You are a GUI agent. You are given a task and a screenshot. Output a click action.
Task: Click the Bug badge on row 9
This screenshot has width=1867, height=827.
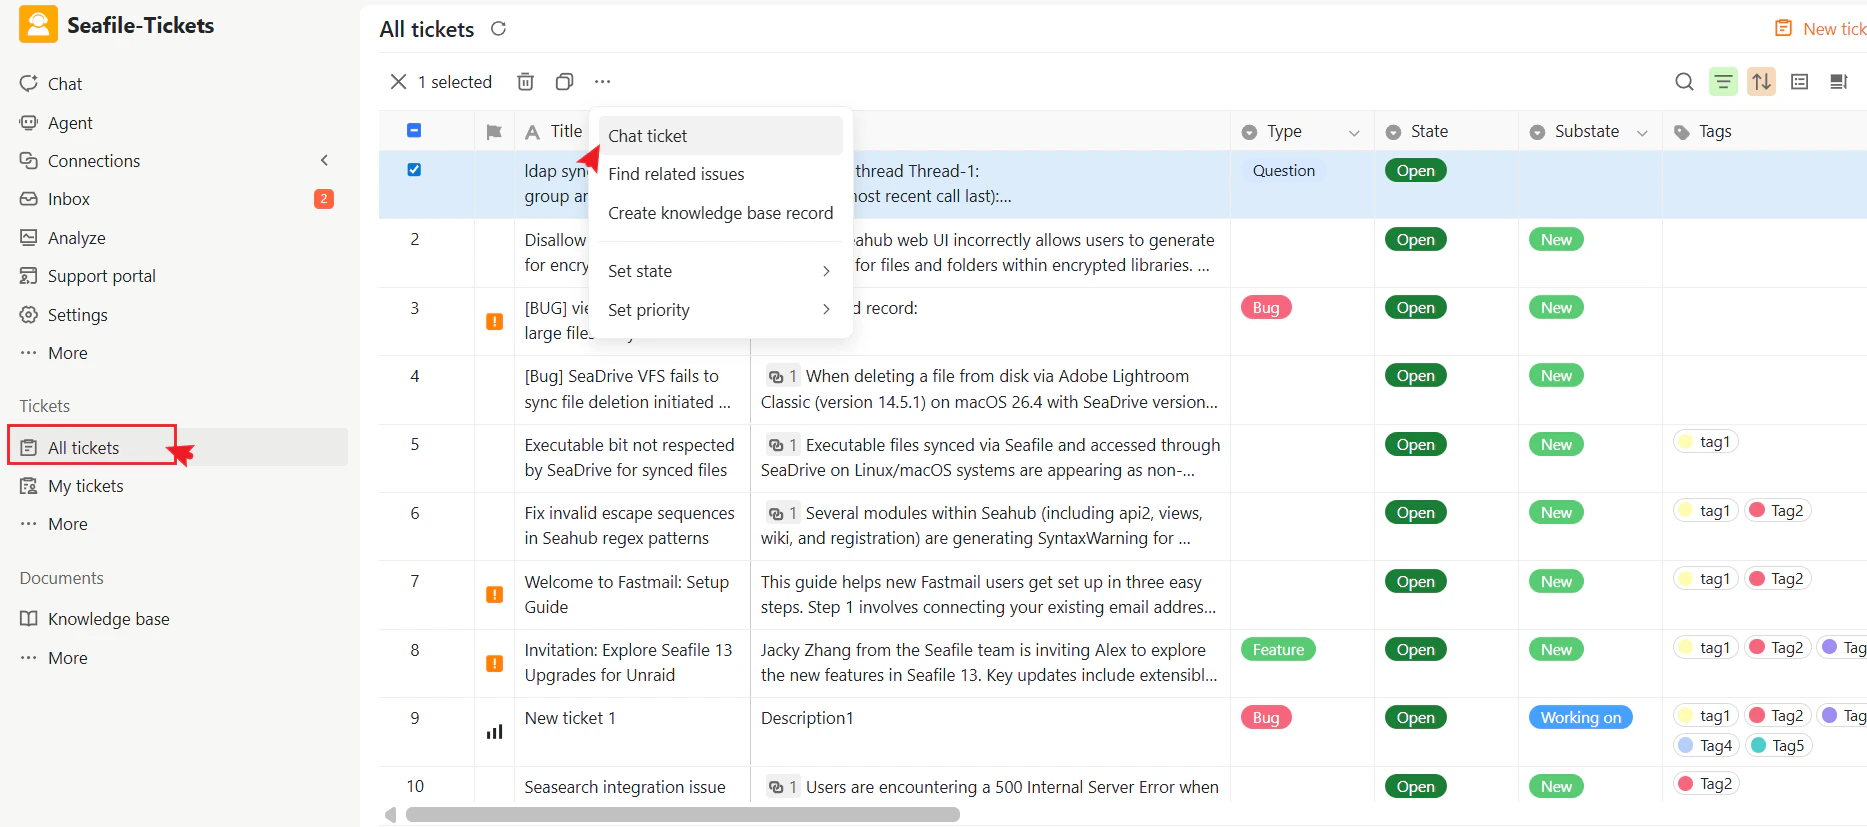pos(1266,718)
